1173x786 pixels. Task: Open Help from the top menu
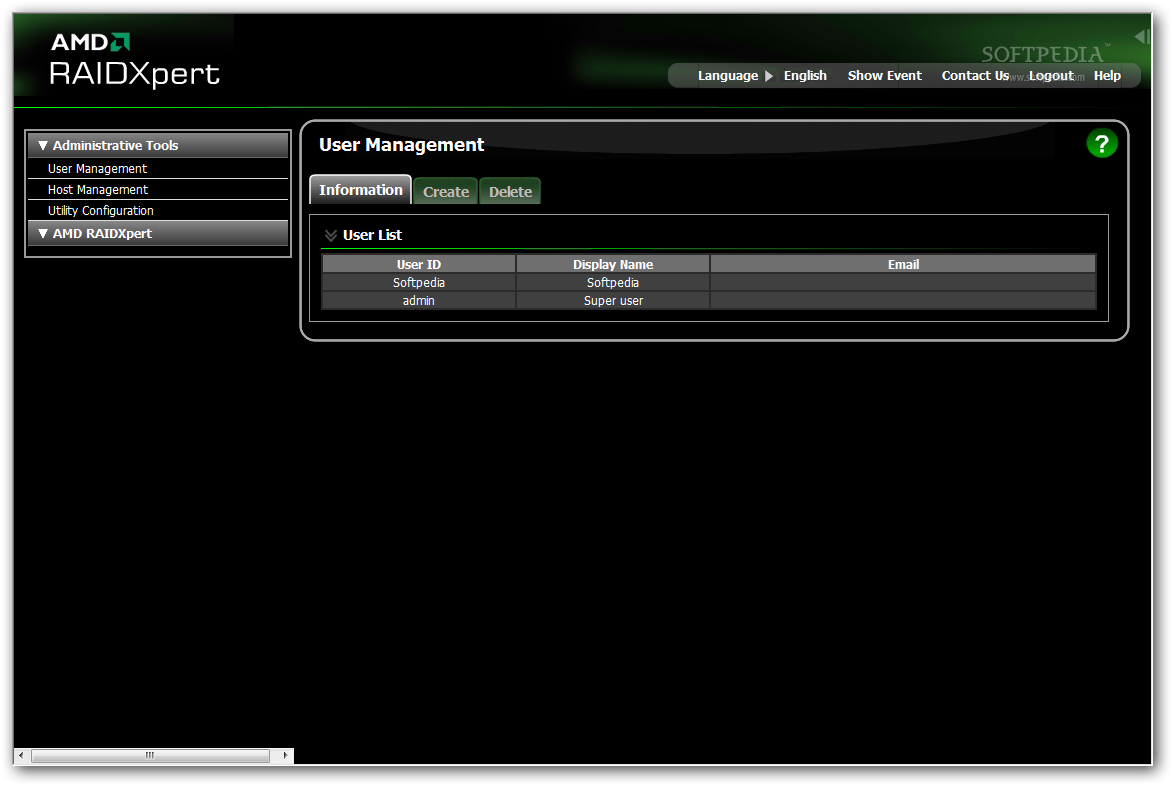click(1107, 76)
